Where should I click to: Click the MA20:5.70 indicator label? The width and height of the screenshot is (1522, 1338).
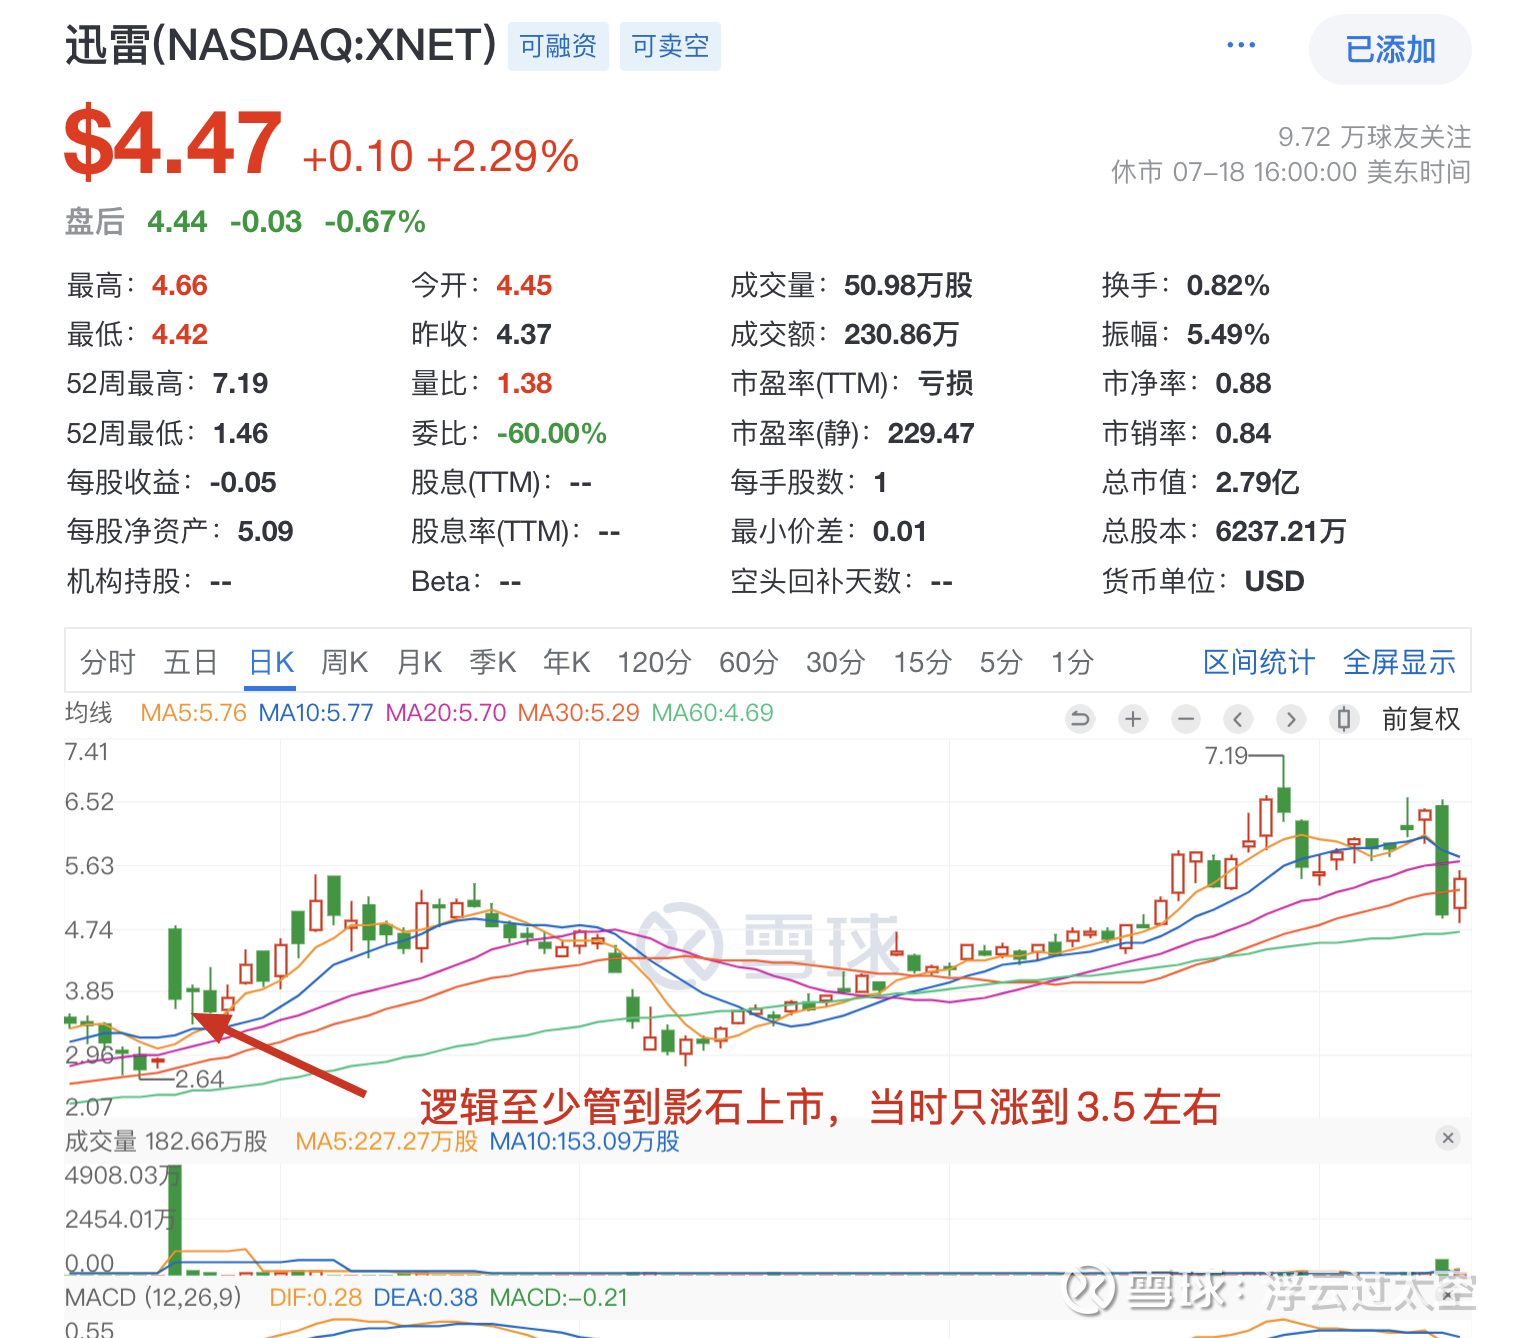(446, 713)
